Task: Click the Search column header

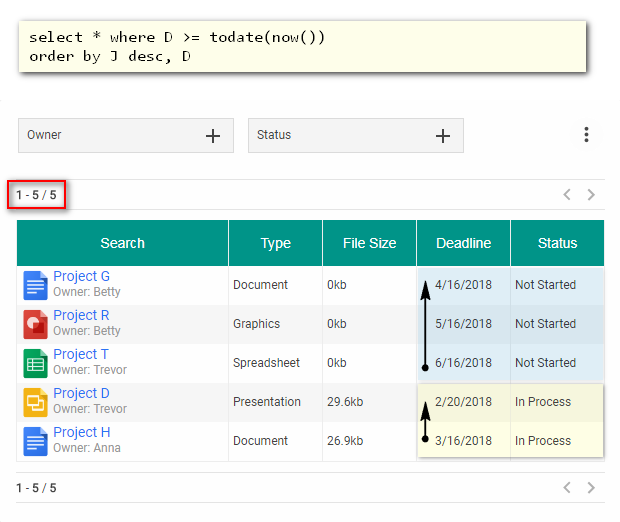Action: 122,243
